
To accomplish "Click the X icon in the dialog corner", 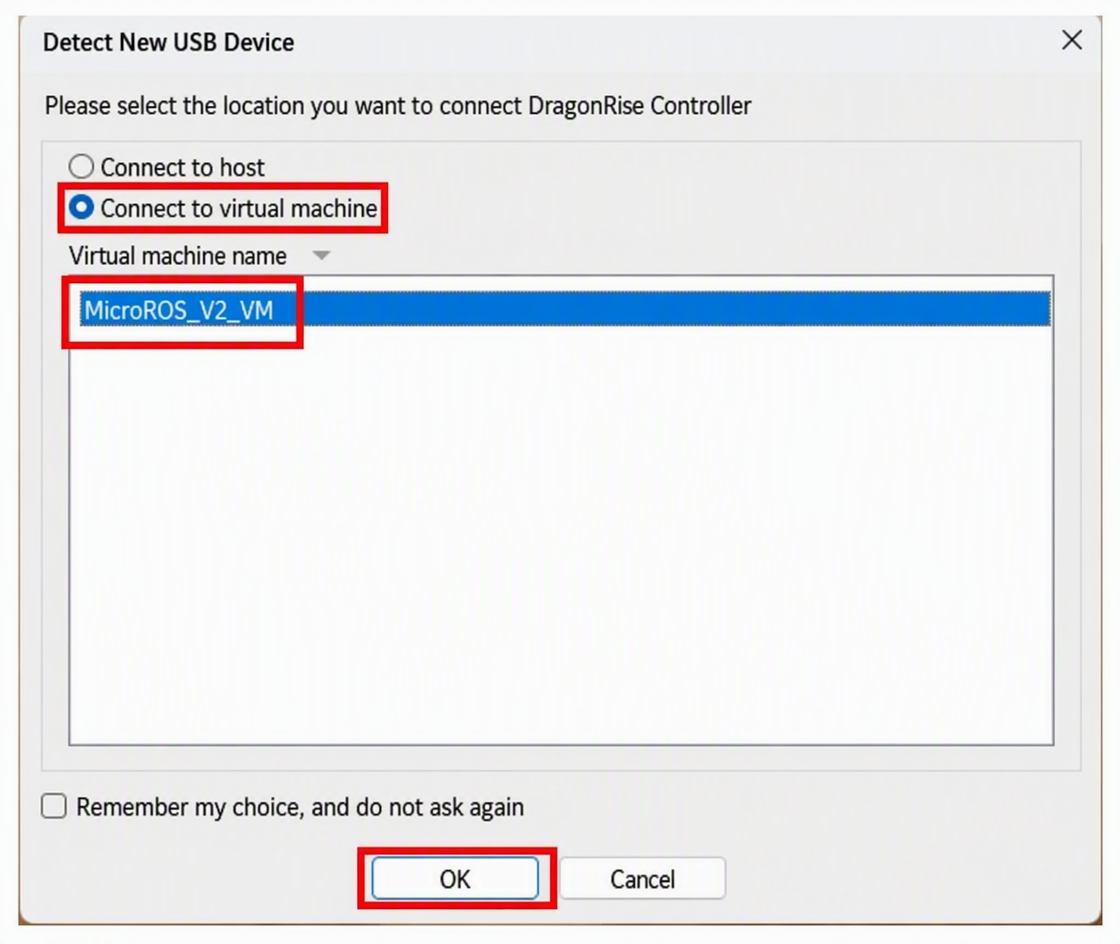I will pyautogui.click(x=1071, y=40).
